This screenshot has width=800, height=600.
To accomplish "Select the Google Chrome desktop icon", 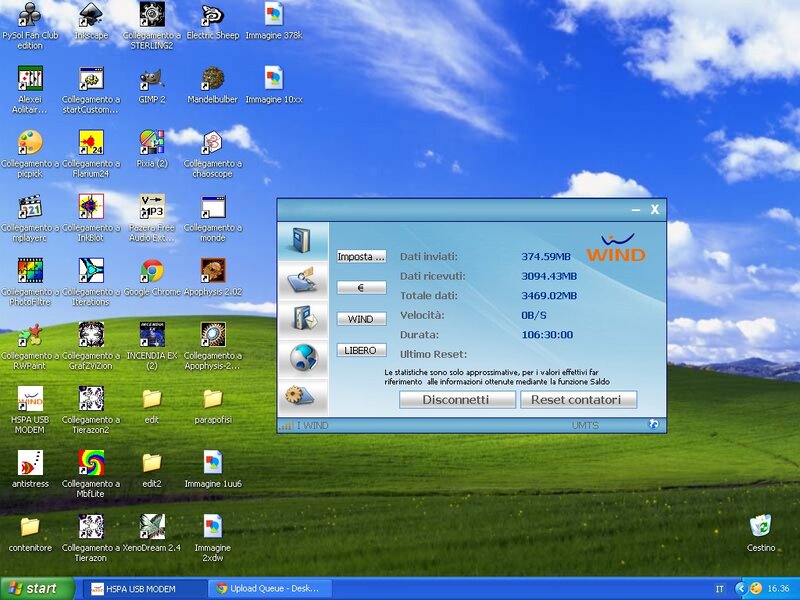I will tap(152, 277).
